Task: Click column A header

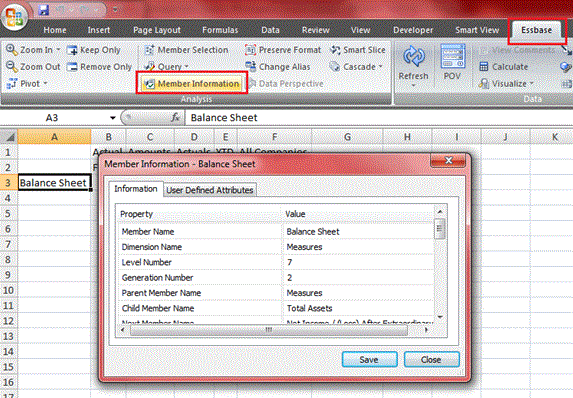Action: [54, 137]
